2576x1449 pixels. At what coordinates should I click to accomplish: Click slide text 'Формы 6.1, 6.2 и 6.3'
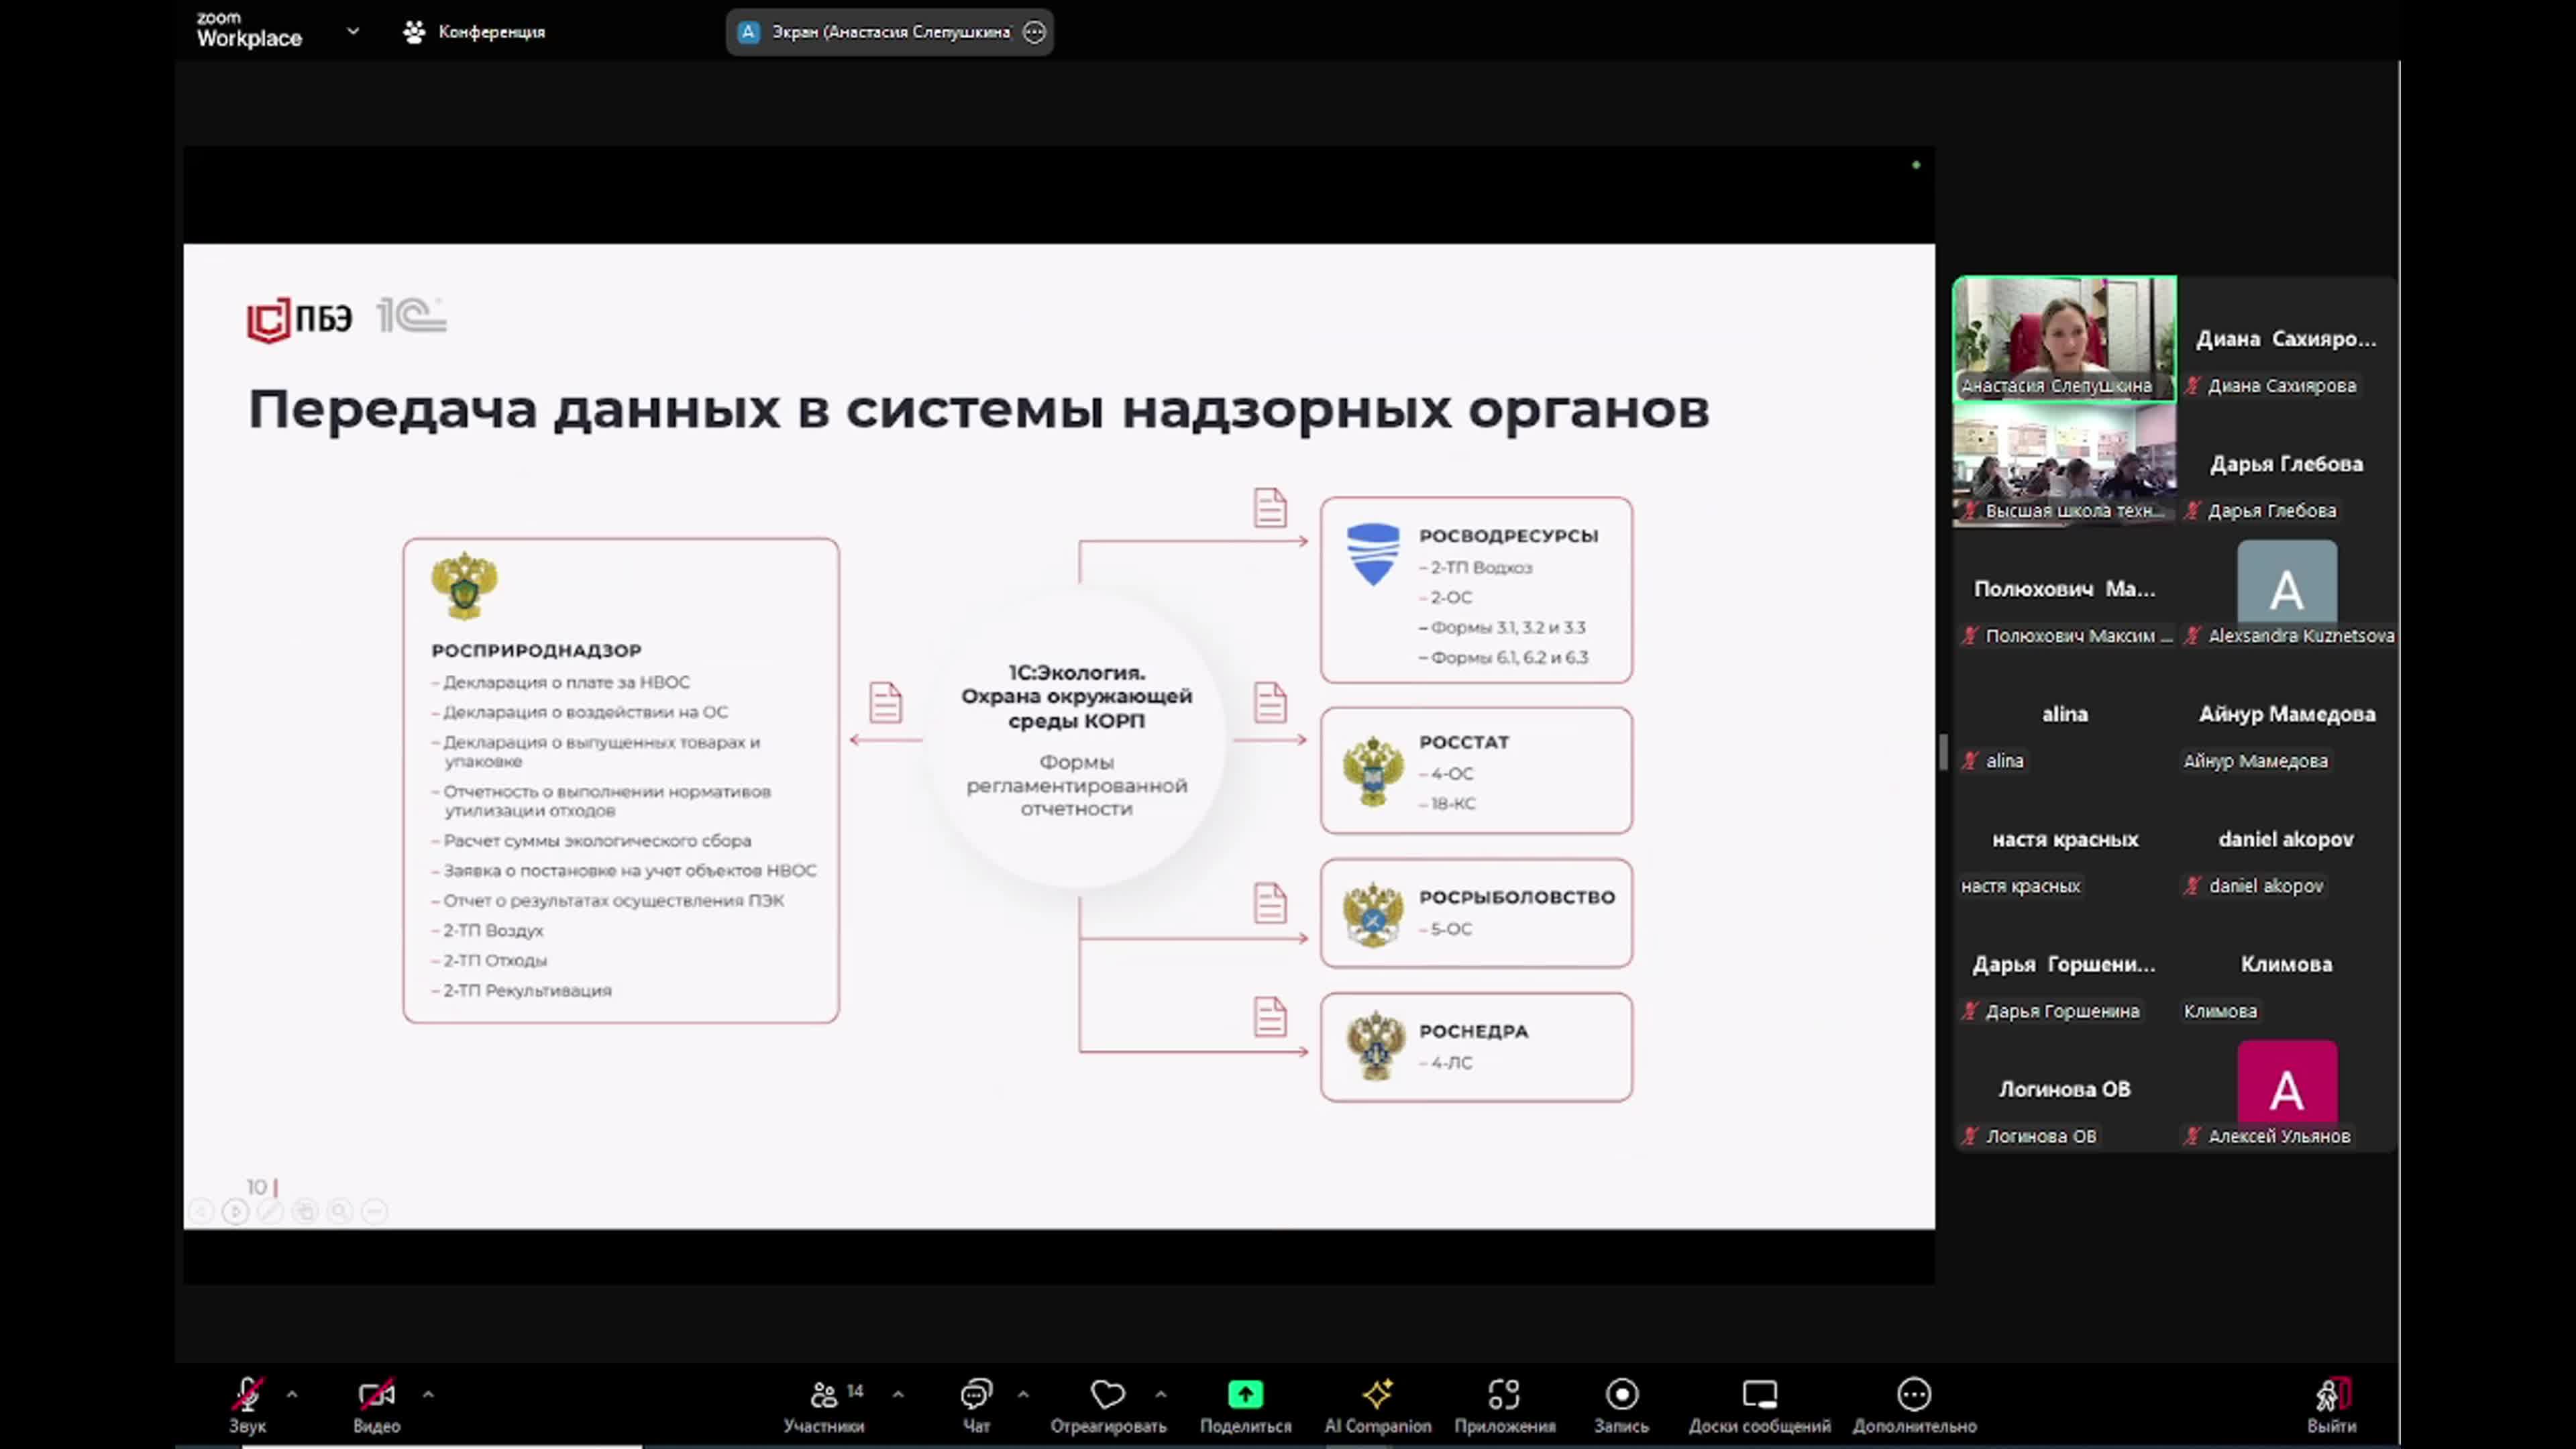click(1509, 657)
